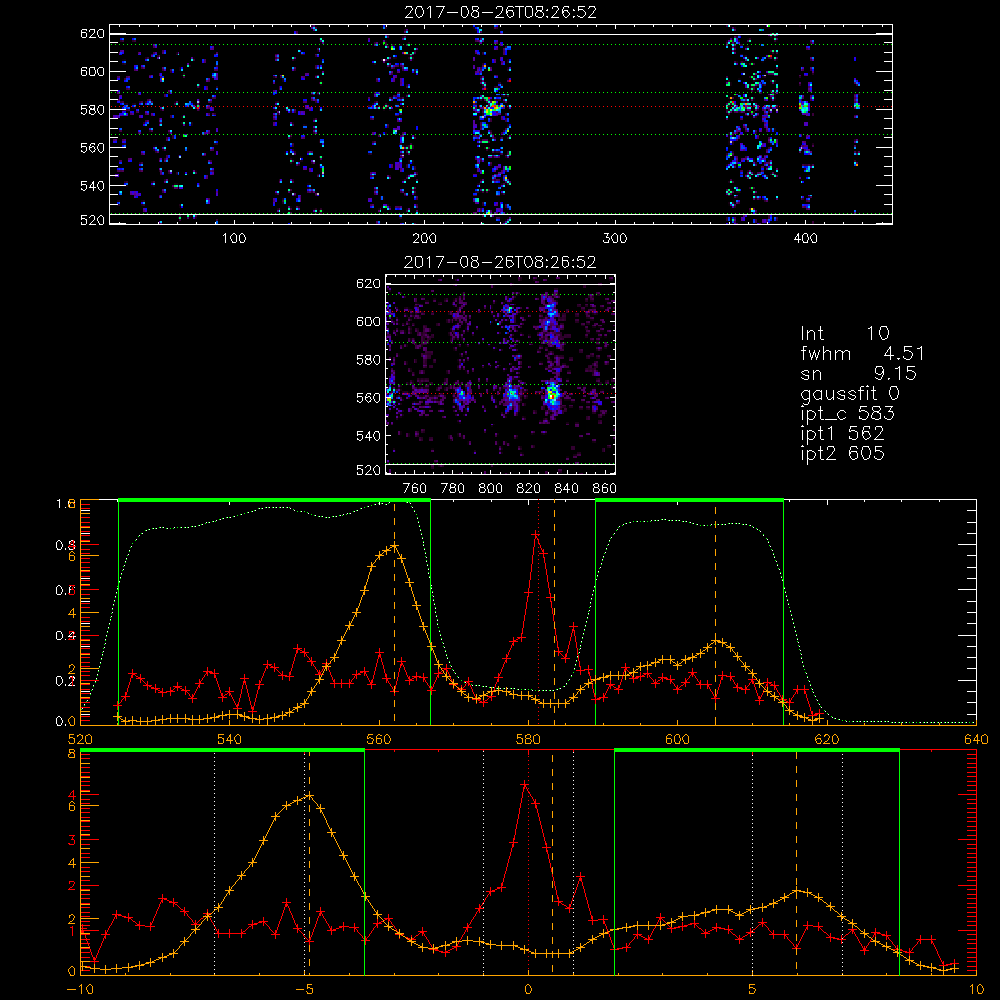
Task: Click x-axis label 840 under middle image
Action: click(x=566, y=489)
